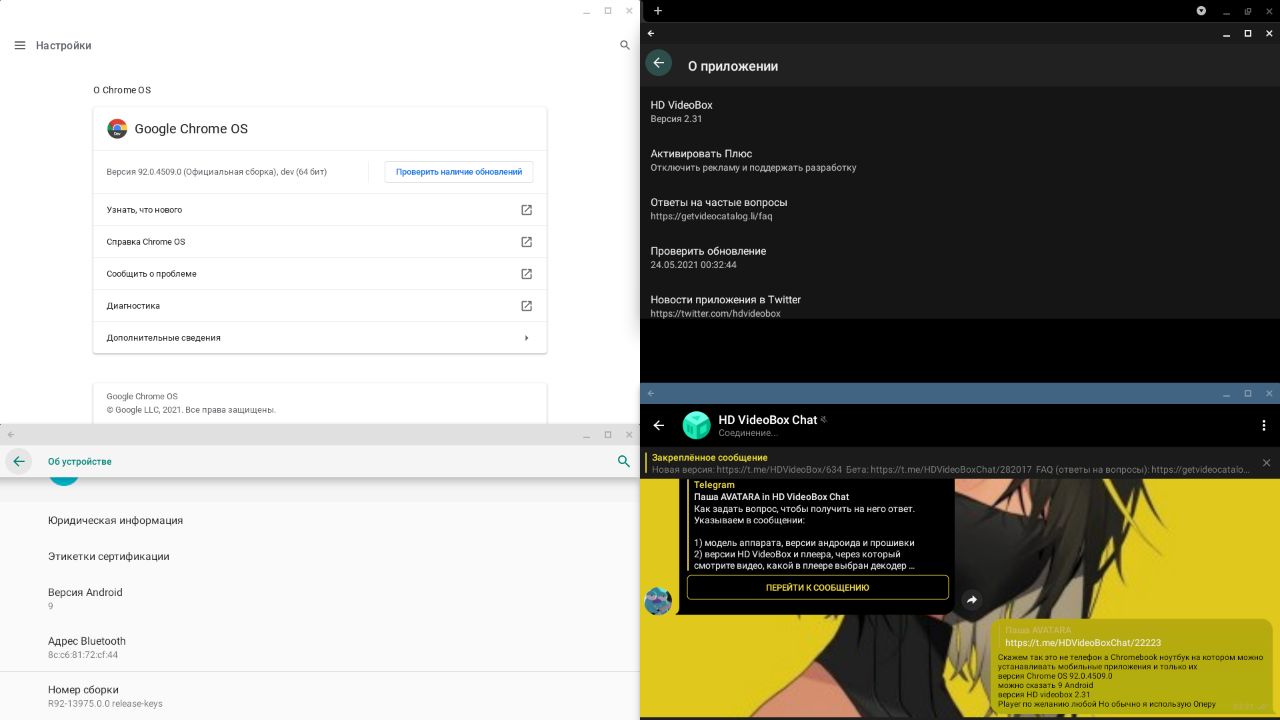
Task: Open search in Chrome OS settings window
Action: (625, 45)
